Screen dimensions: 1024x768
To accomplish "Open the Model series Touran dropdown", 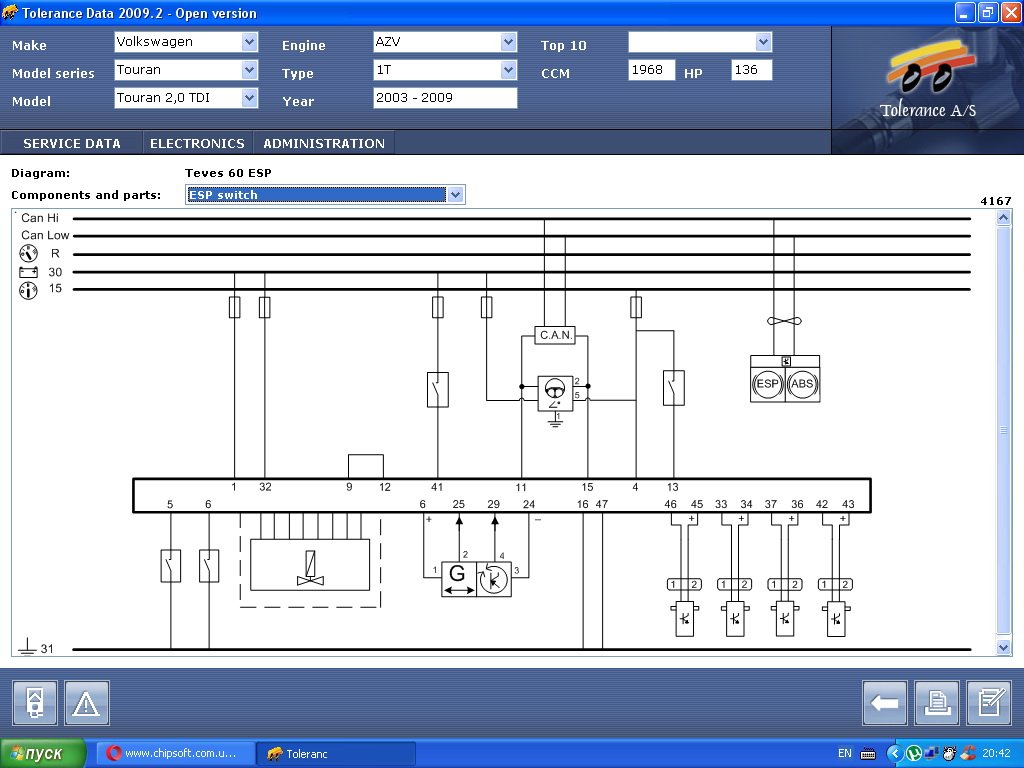I will [249, 70].
